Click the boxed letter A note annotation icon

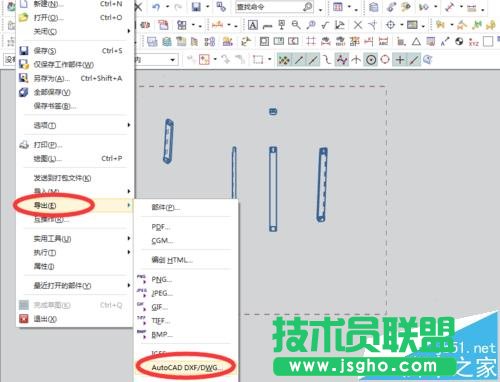point(253,25)
